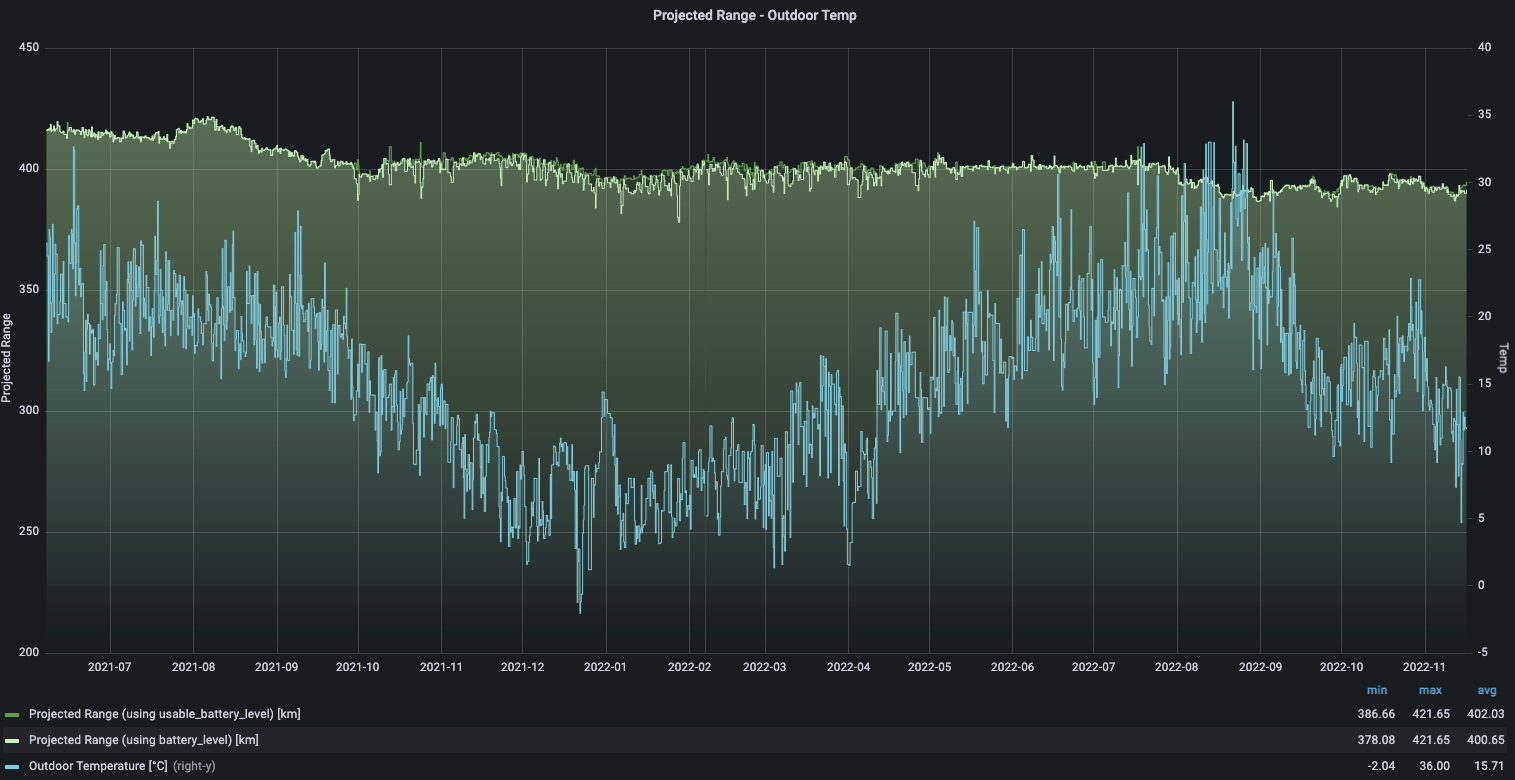Click the 2021-11 x-axis date label
The image size is (1515, 780).
(x=440, y=666)
